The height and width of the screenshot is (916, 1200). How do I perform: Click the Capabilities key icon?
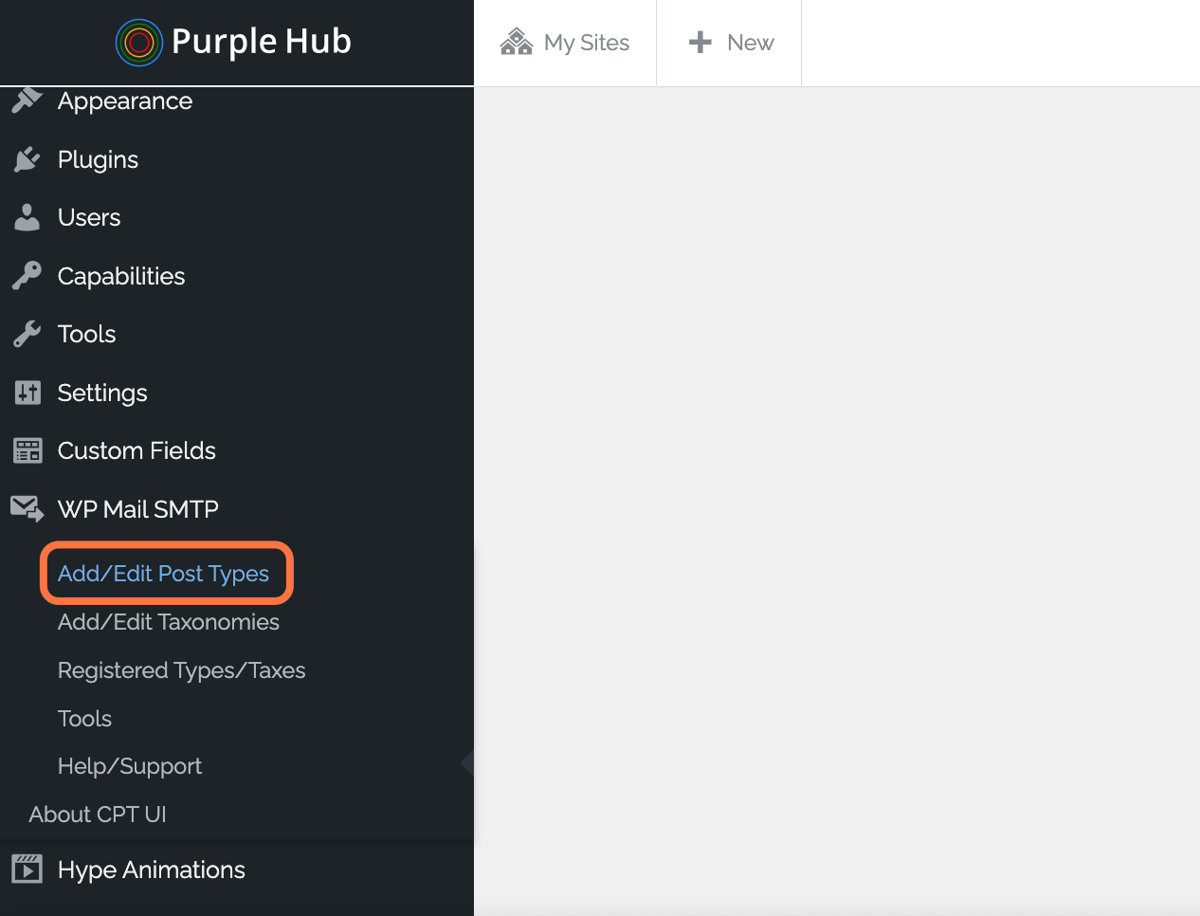click(x=27, y=276)
